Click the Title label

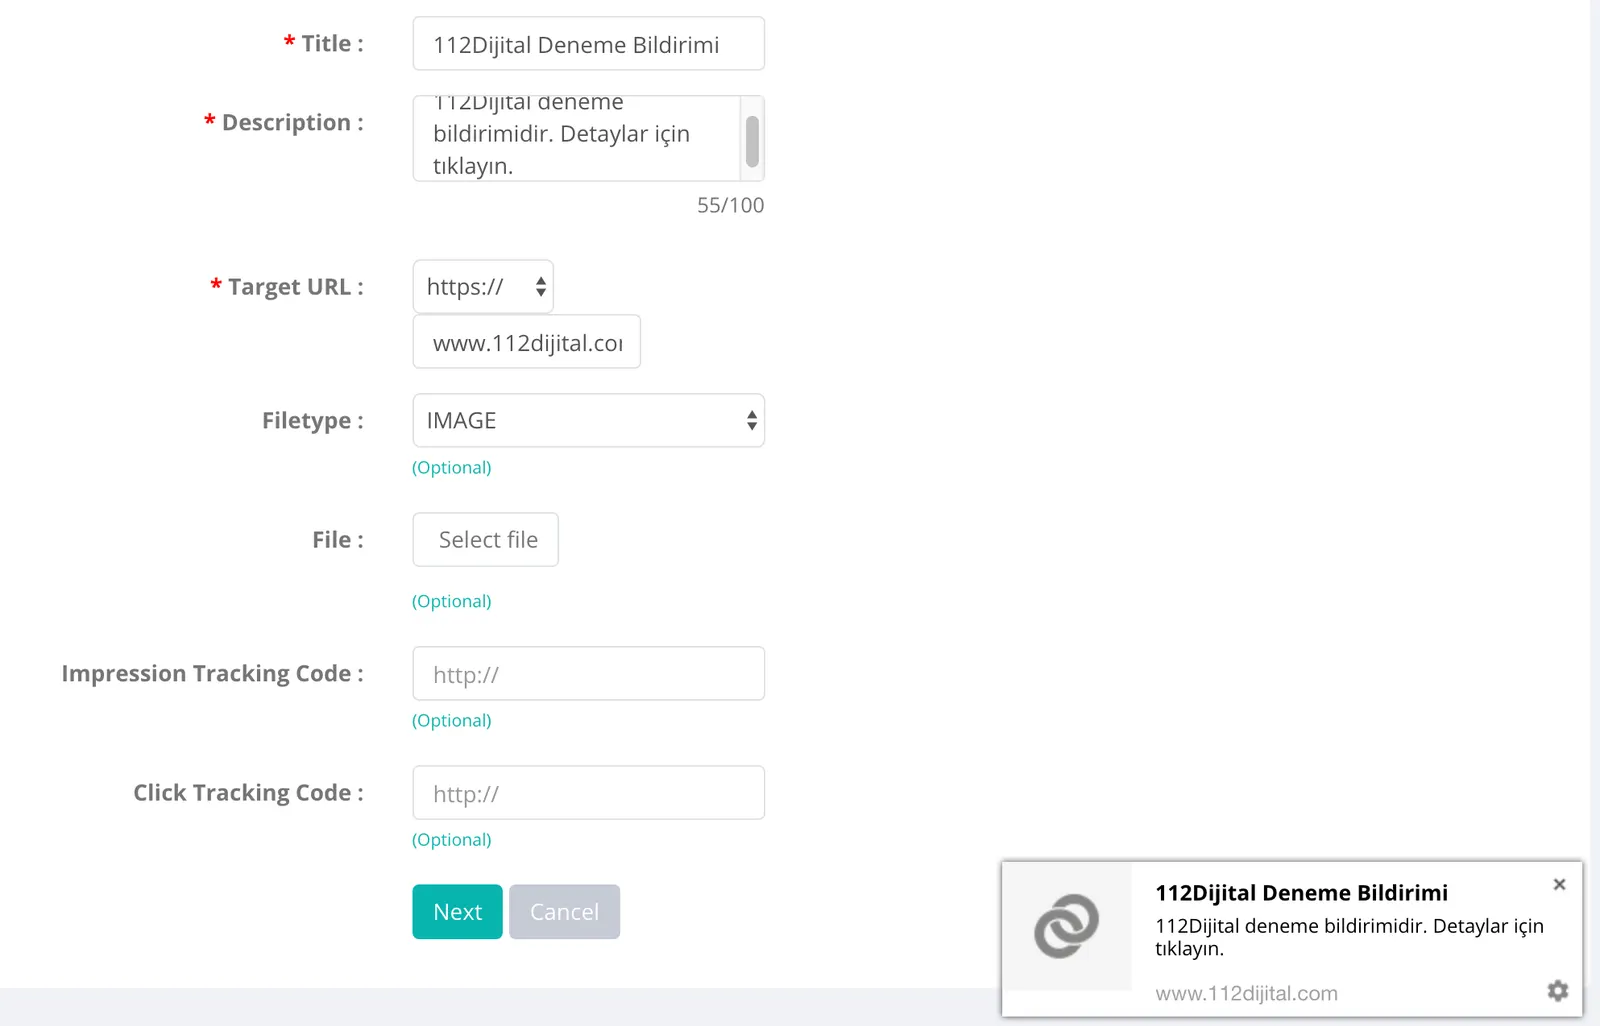coord(324,44)
